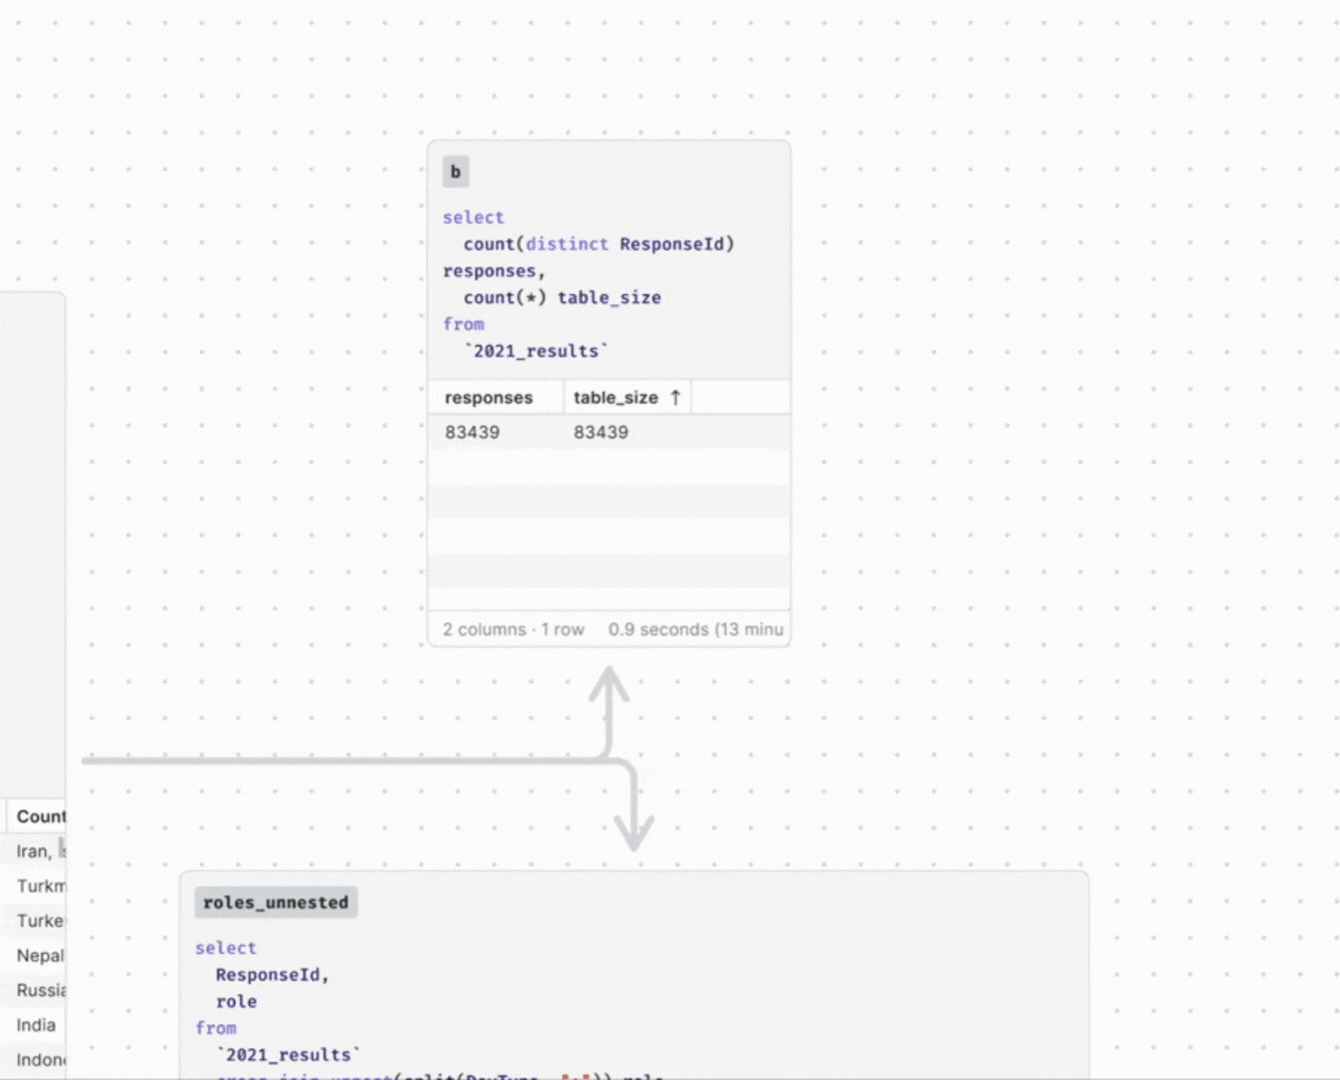Viewport: 1340px width, 1080px height.
Task: Click the 'role' line in roles_unnested query
Action: point(236,1002)
